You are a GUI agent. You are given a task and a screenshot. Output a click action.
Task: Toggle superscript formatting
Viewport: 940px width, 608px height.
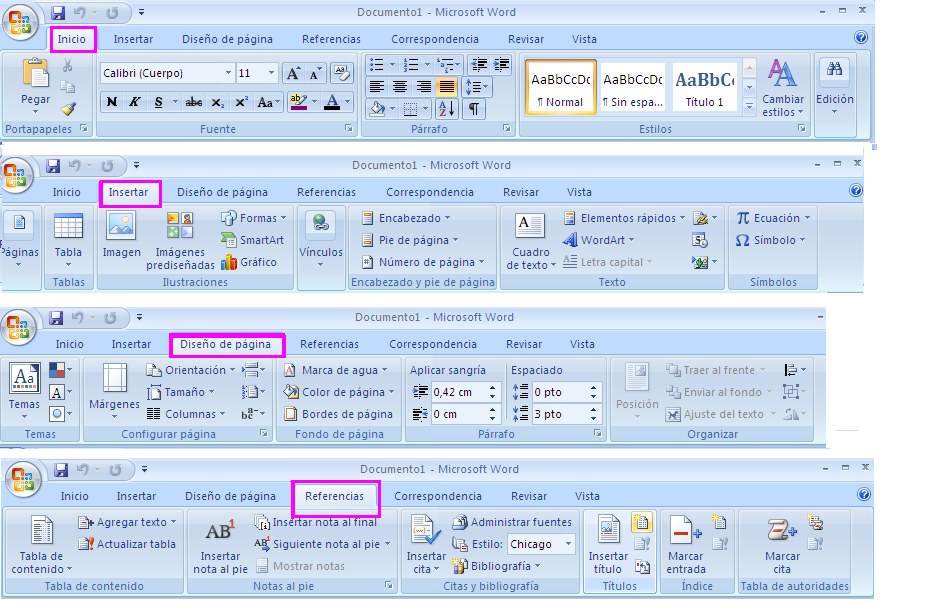coord(243,102)
